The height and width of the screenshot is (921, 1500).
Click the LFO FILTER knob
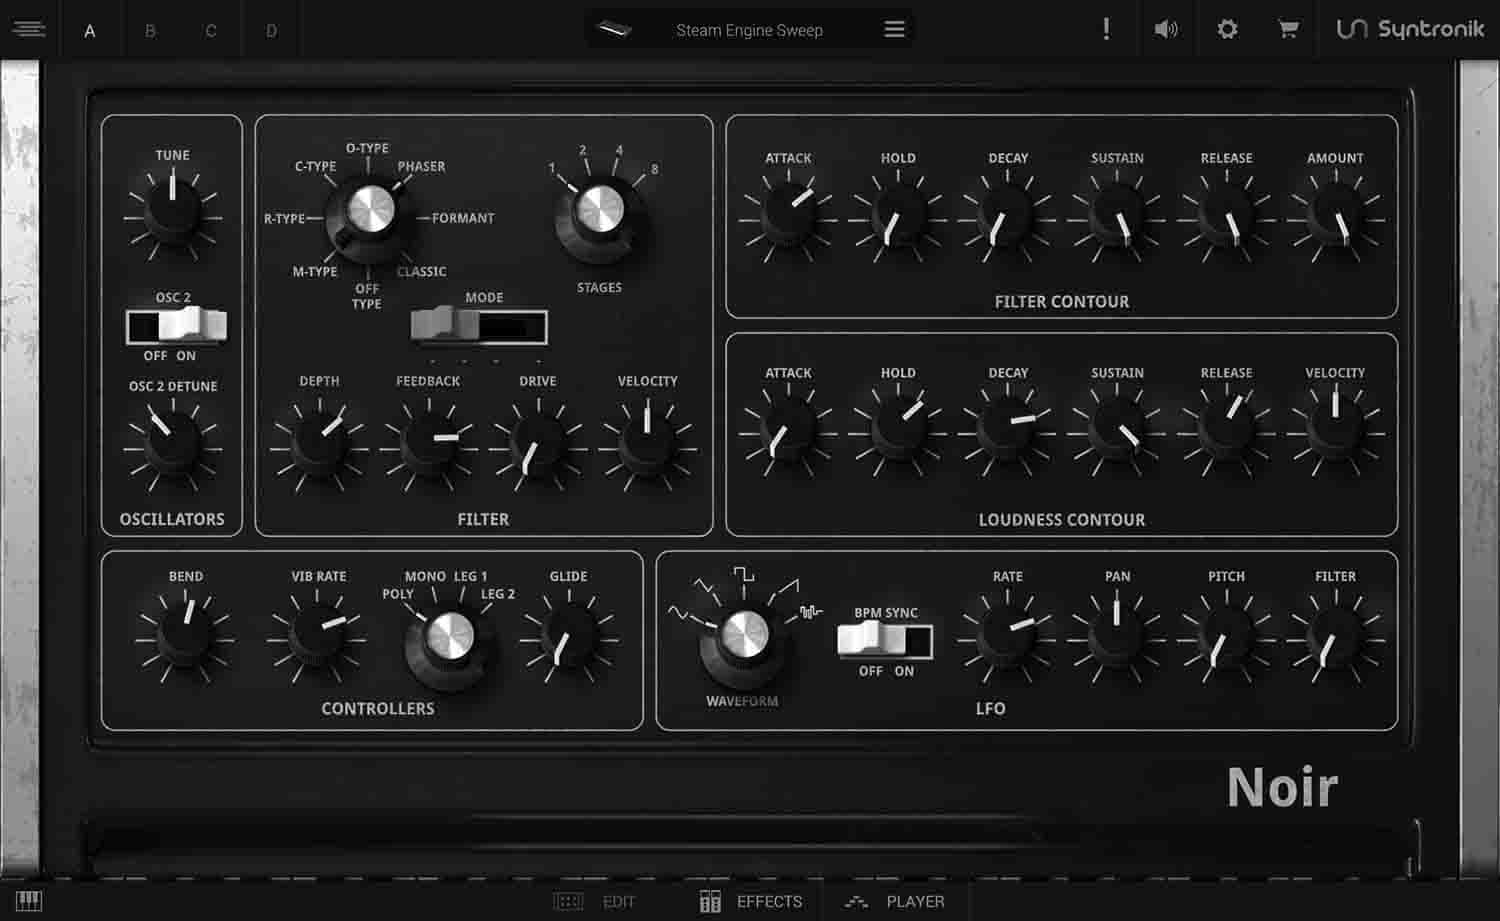click(1335, 635)
